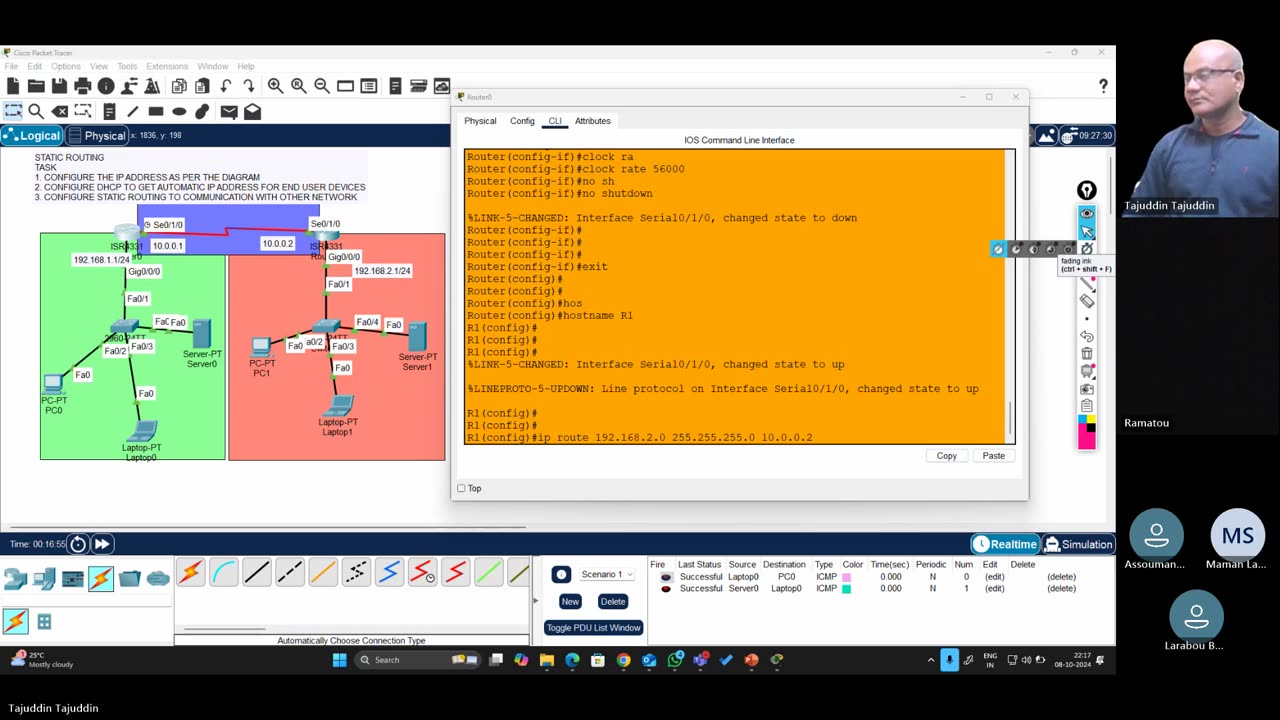
Task: Pick the Draw Ellipse tool
Action: point(179,112)
